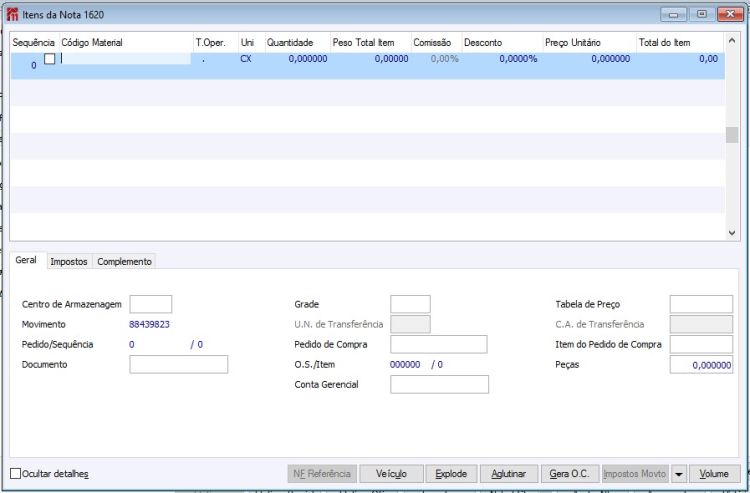Click the Aglutinar button
This screenshot has width=750, height=493.
[509, 474]
